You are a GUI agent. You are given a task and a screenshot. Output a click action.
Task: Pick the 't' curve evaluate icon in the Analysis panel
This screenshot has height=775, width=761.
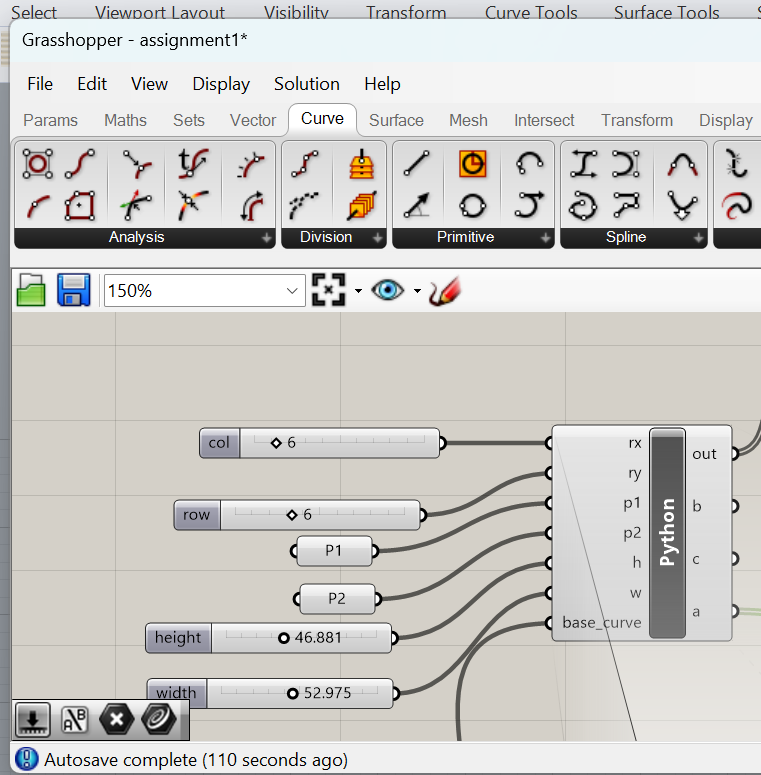193,164
